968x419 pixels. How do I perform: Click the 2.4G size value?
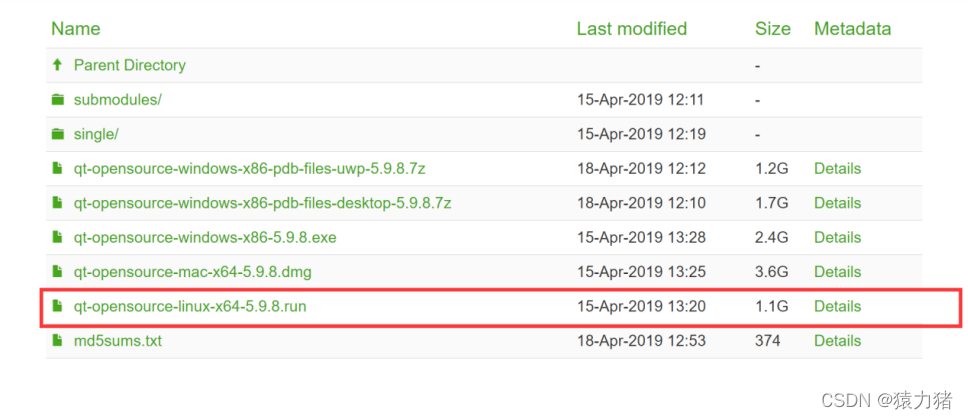tap(771, 238)
